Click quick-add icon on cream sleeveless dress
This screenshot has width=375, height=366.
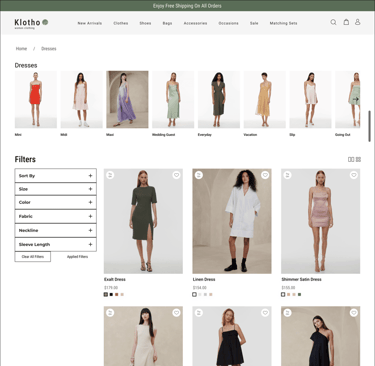(x=110, y=312)
